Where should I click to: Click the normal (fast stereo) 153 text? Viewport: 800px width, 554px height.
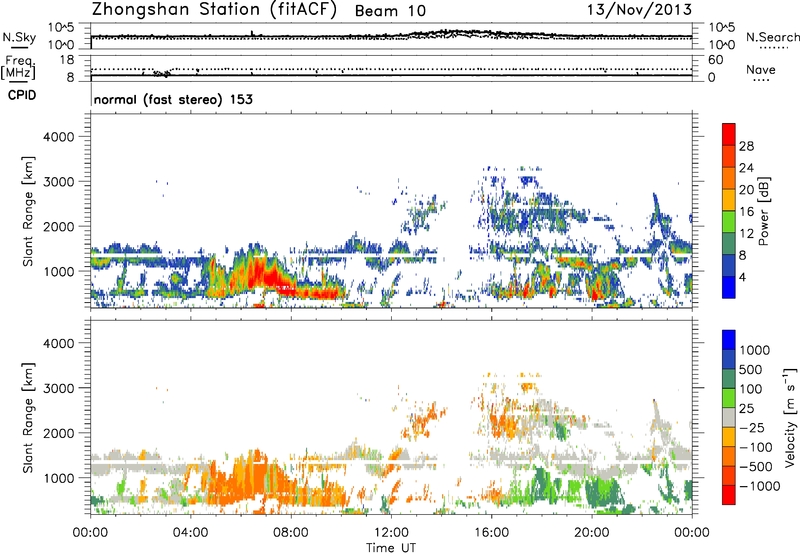pyautogui.click(x=173, y=99)
